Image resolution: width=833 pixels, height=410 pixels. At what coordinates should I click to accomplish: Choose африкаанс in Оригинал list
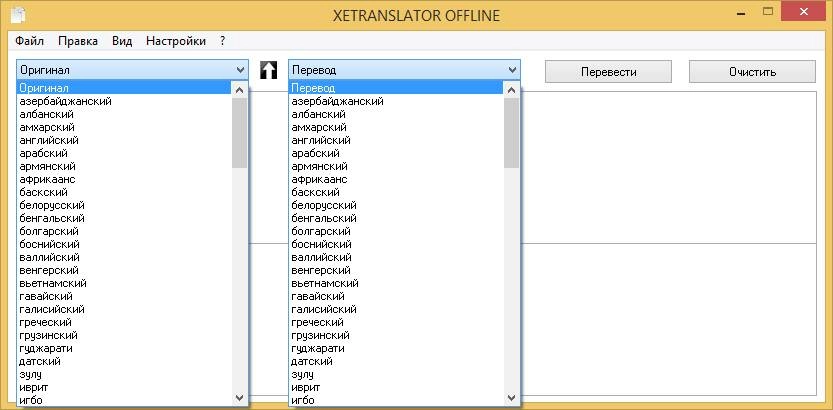(x=124, y=179)
